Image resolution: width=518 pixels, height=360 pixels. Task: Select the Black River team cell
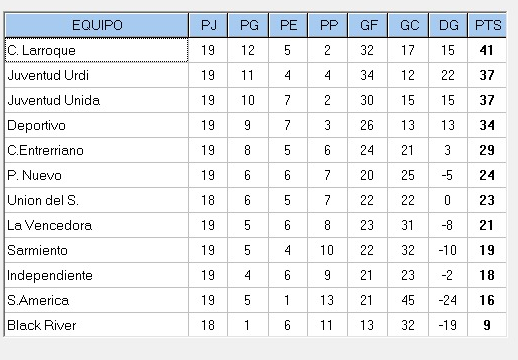pyautogui.click(x=97, y=325)
